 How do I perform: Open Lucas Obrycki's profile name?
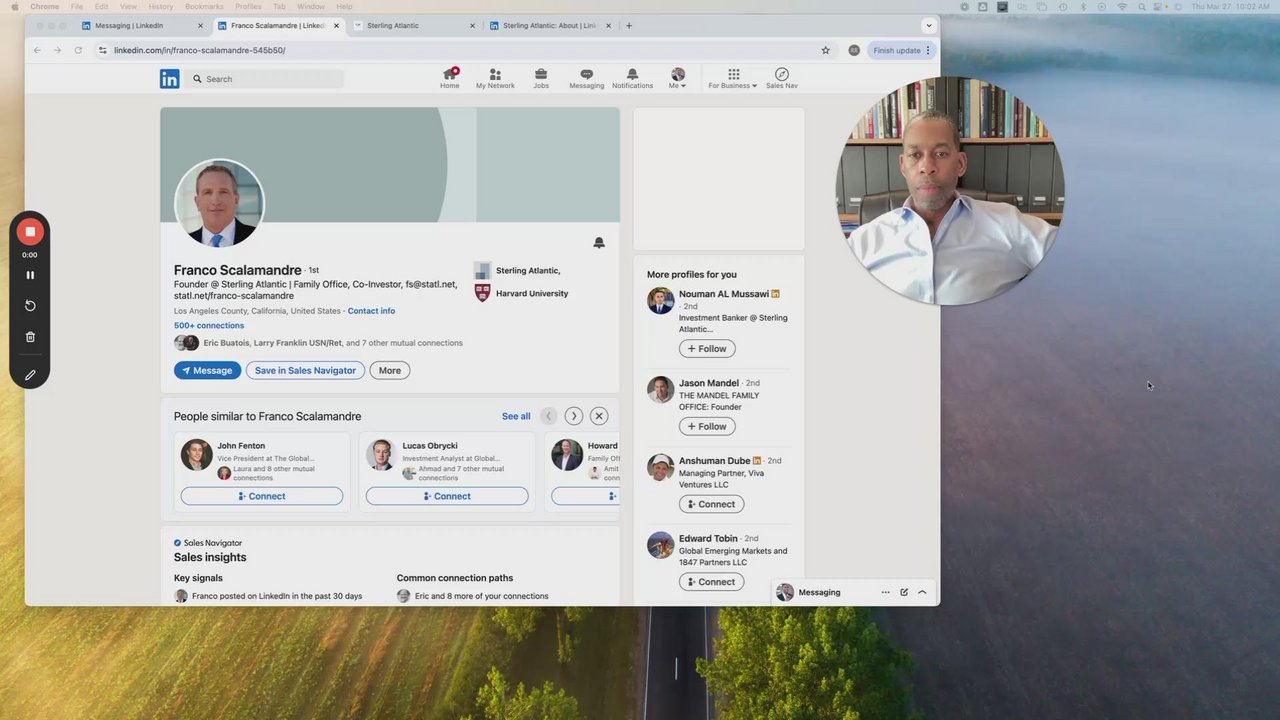click(430, 446)
